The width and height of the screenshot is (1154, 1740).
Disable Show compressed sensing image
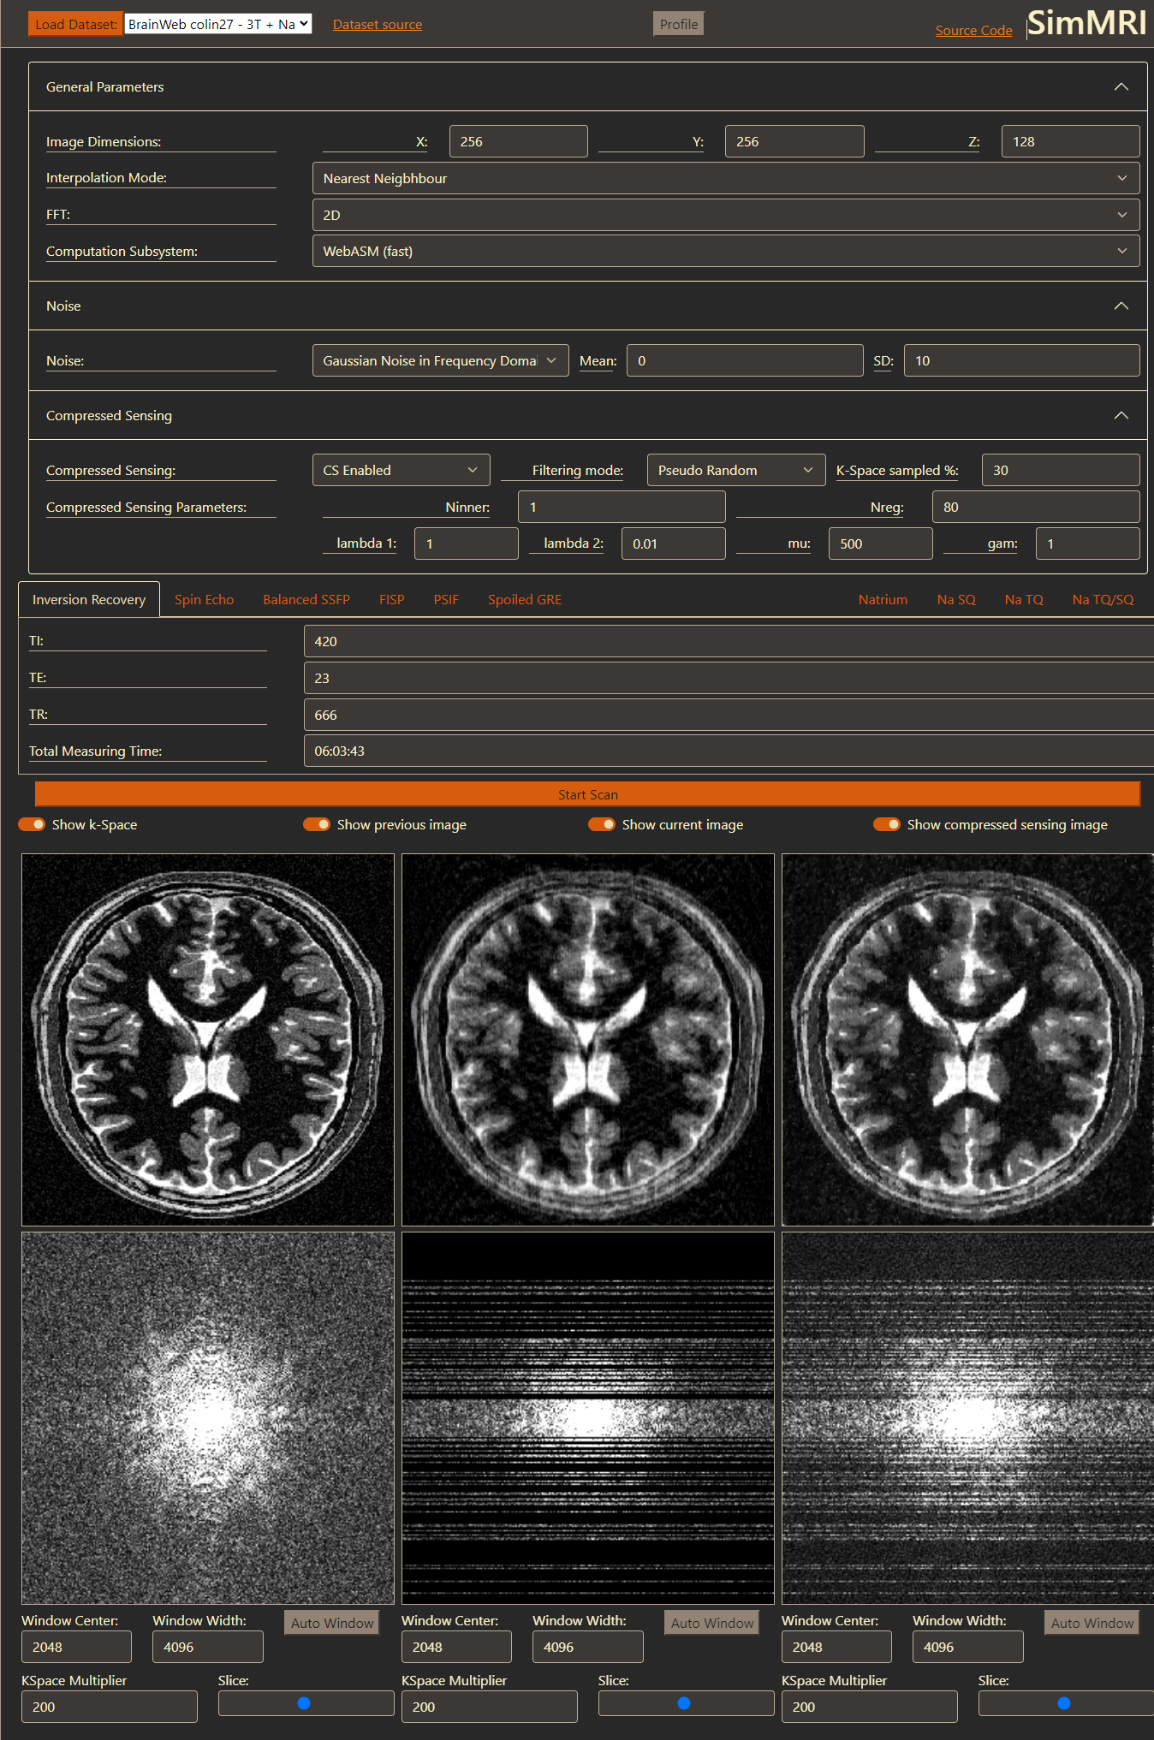click(887, 824)
